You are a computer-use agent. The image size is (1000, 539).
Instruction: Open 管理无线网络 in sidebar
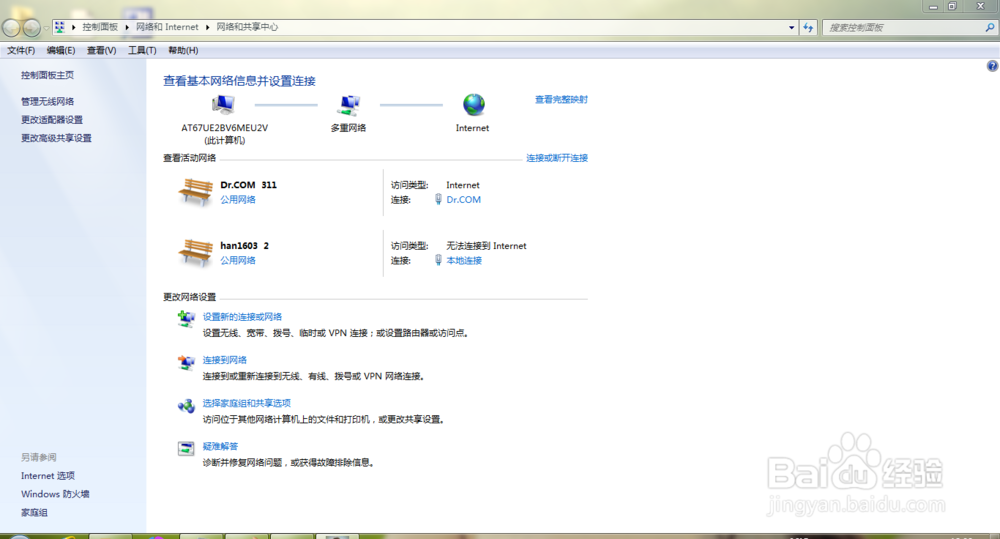[47, 101]
